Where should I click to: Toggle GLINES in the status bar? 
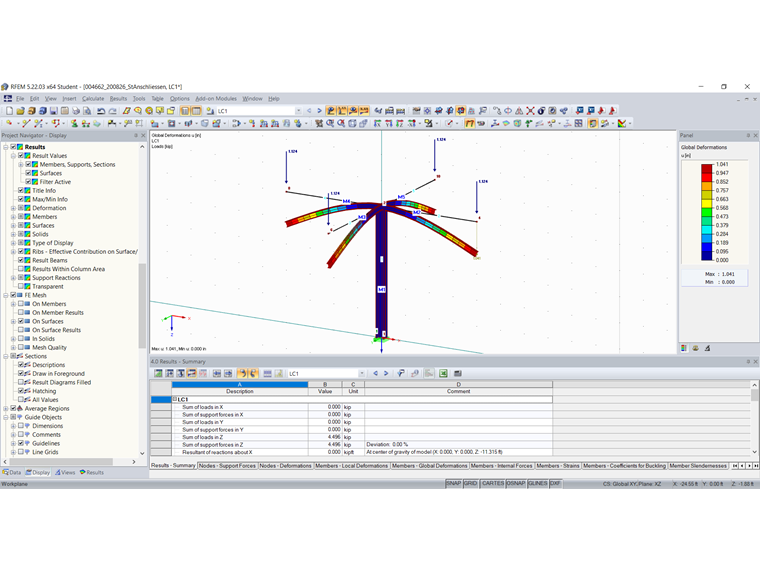pos(538,484)
